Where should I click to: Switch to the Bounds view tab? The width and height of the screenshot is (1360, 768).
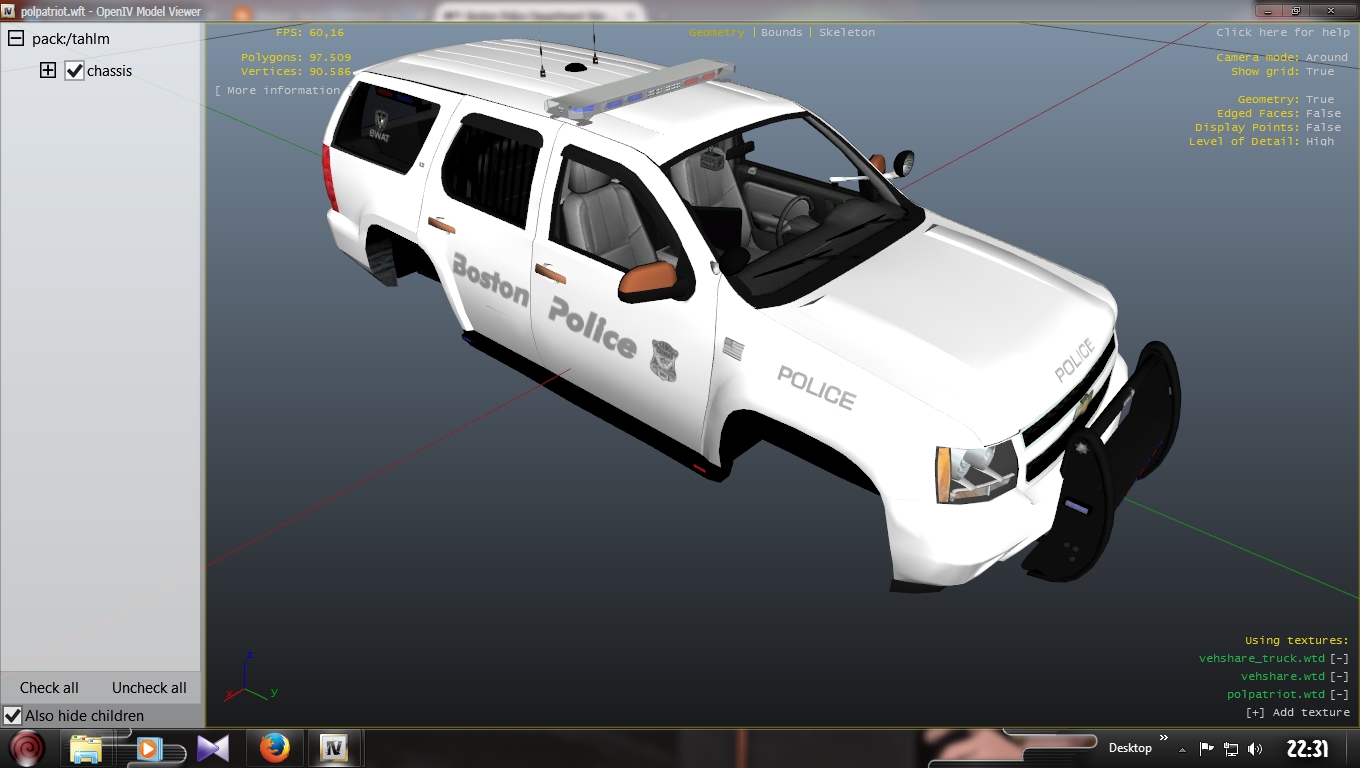(781, 33)
